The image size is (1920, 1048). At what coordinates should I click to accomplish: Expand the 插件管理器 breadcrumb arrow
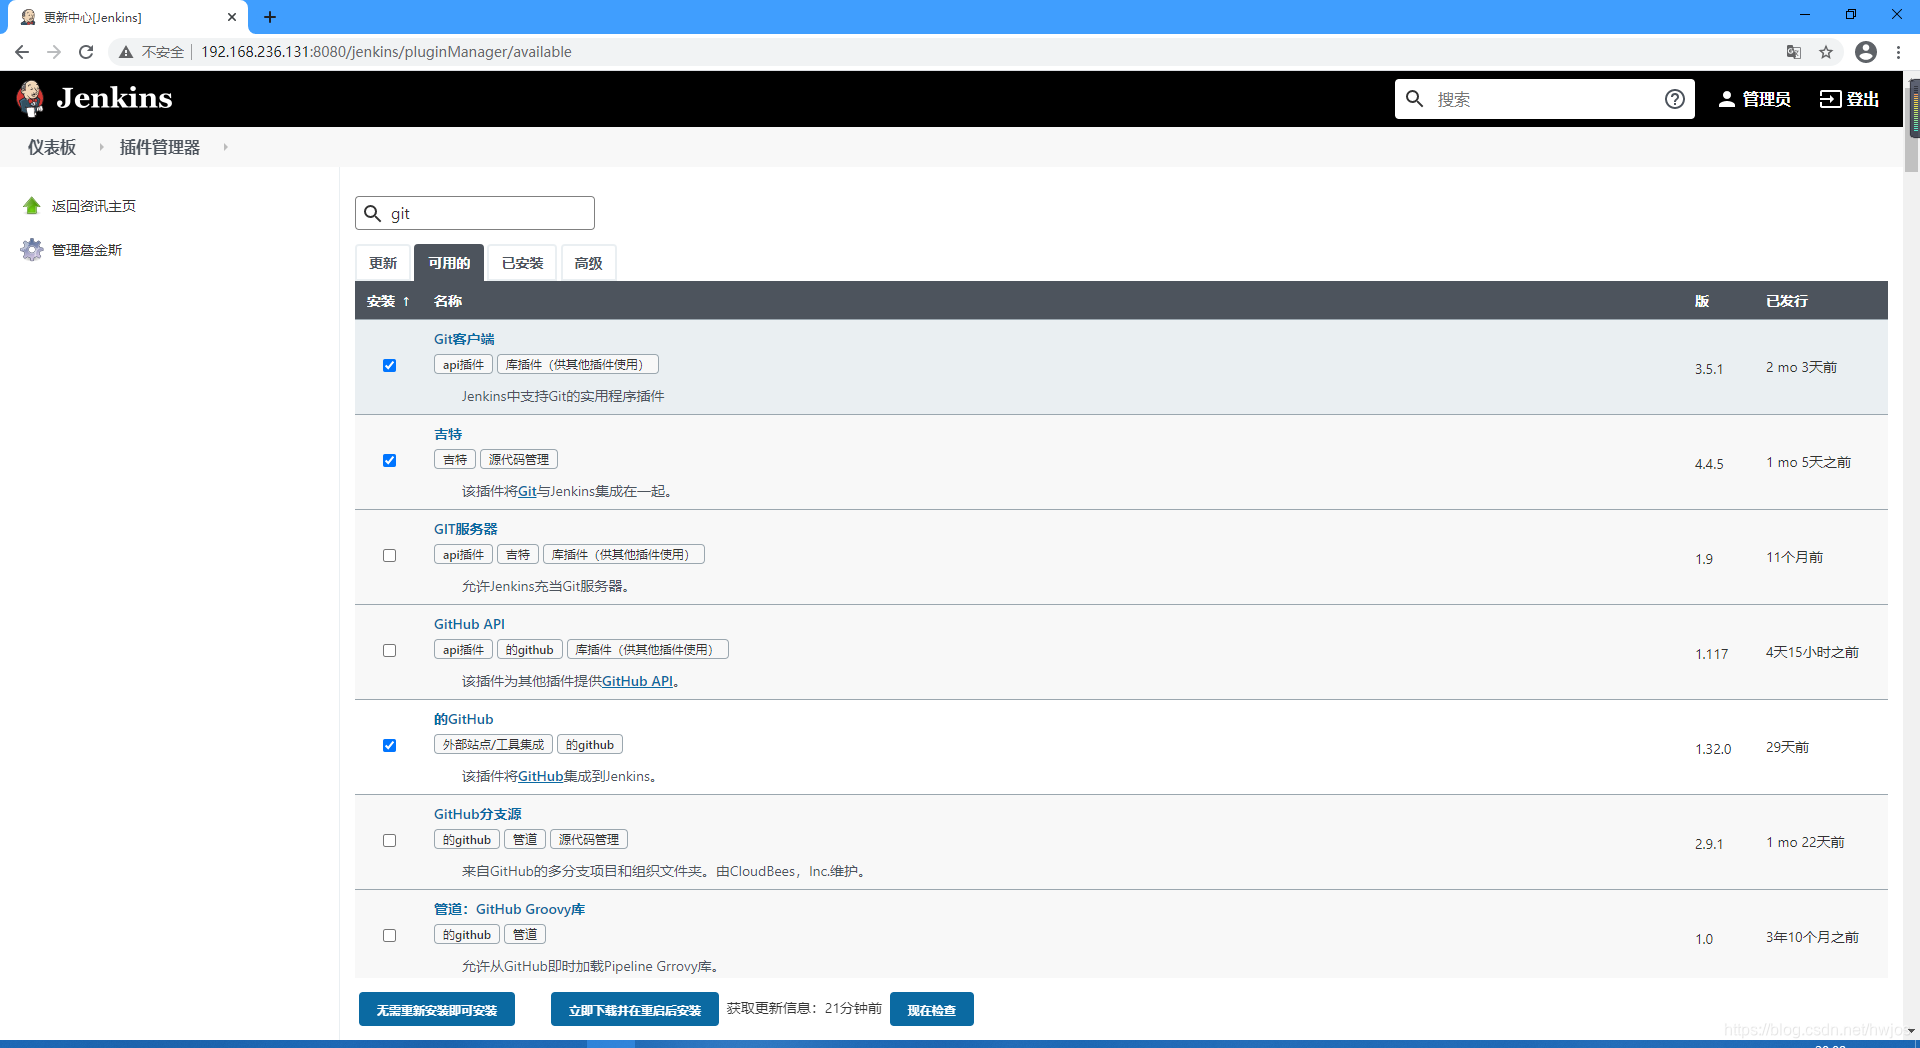click(x=225, y=147)
